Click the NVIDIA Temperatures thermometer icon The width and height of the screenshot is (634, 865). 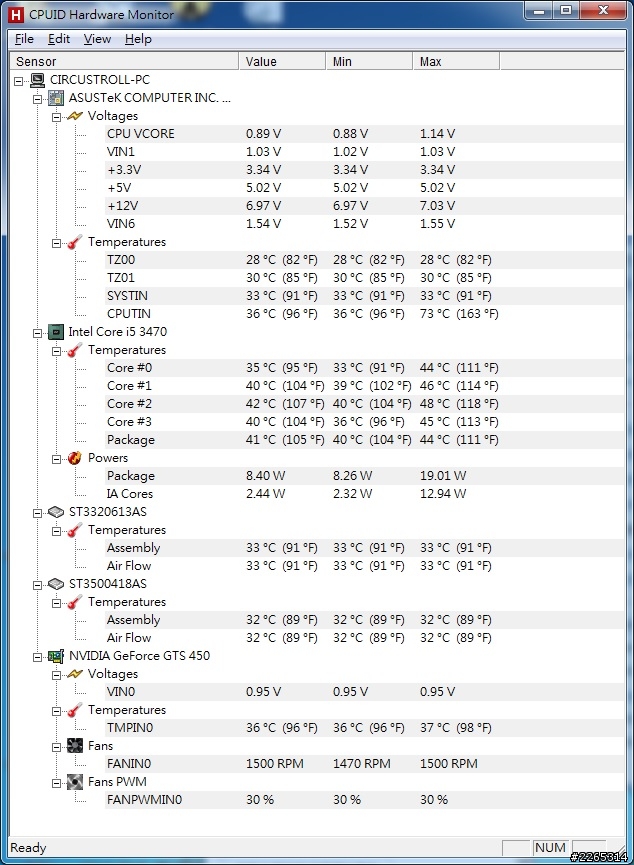[74, 710]
